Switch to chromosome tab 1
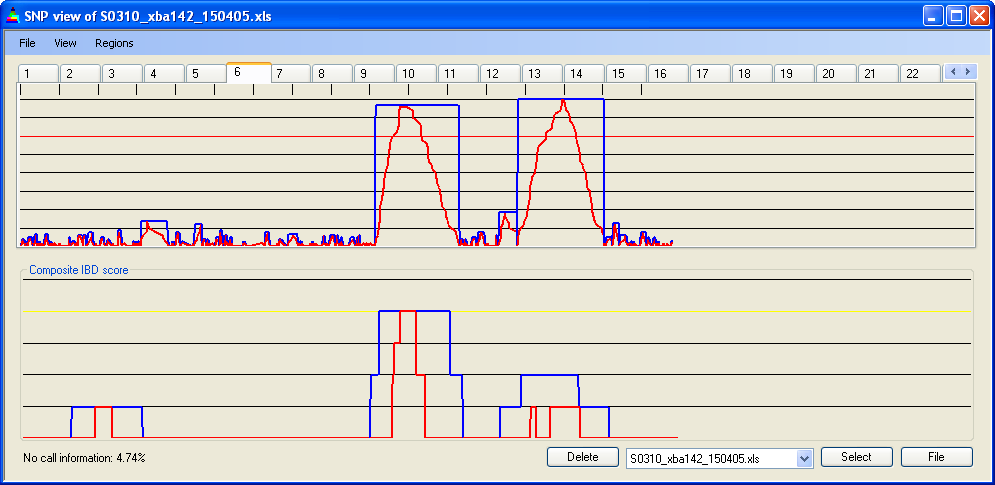The width and height of the screenshot is (995, 485). pos(38,74)
